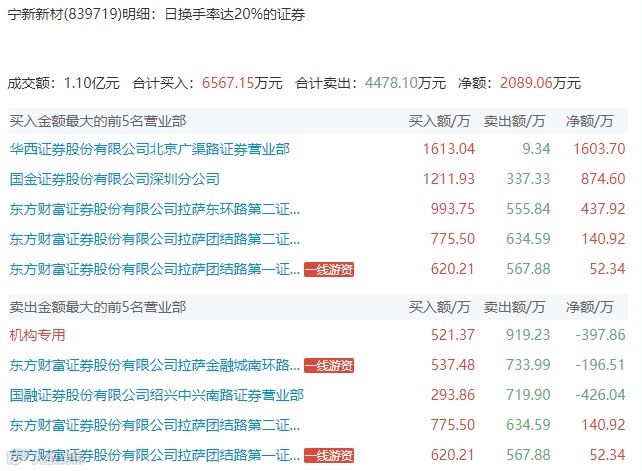Select the buy amount 993.75
This screenshot has height=471, width=642.
coord(453,209)
